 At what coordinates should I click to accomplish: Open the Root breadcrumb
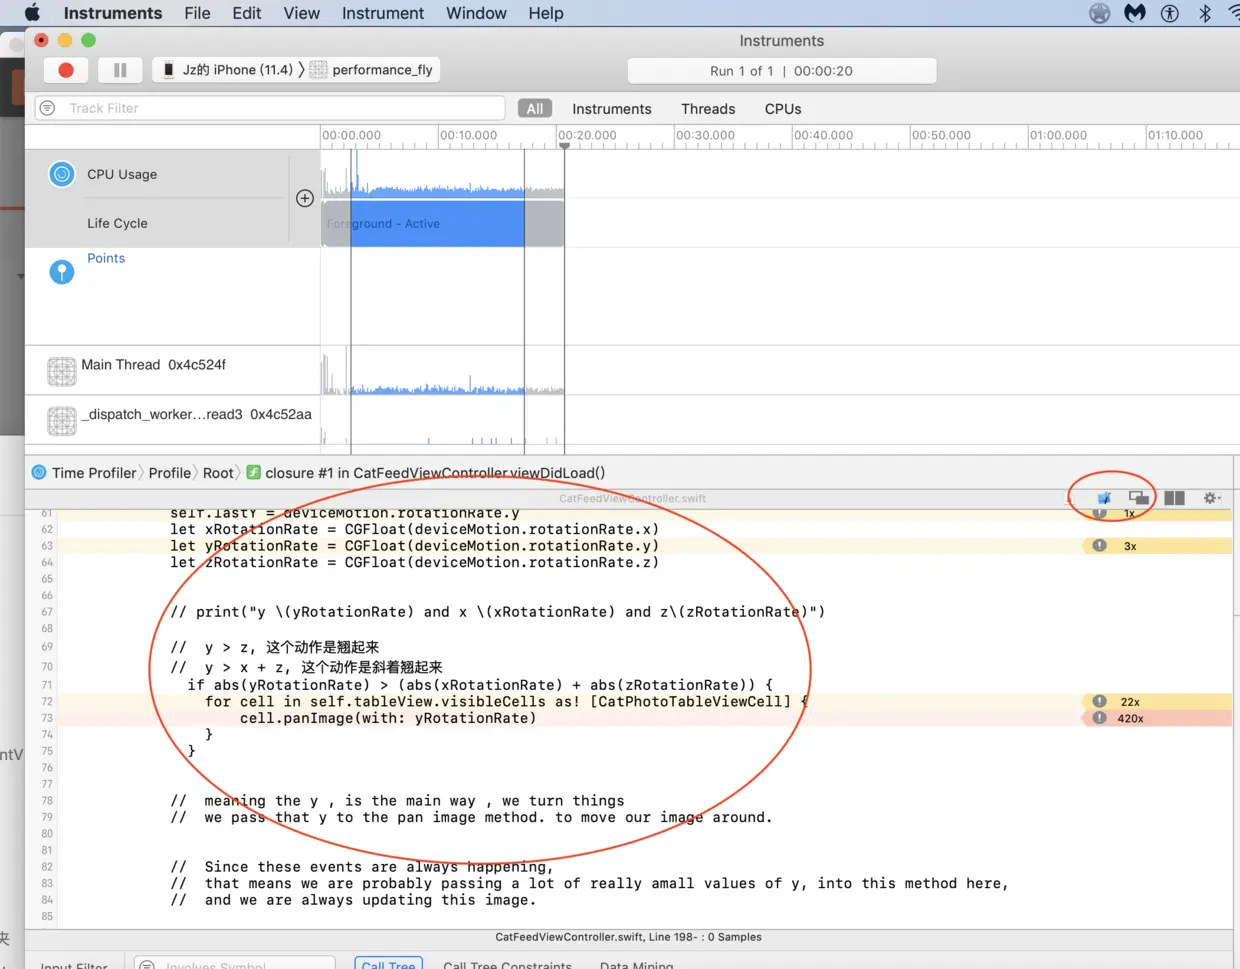coord(218,473)
